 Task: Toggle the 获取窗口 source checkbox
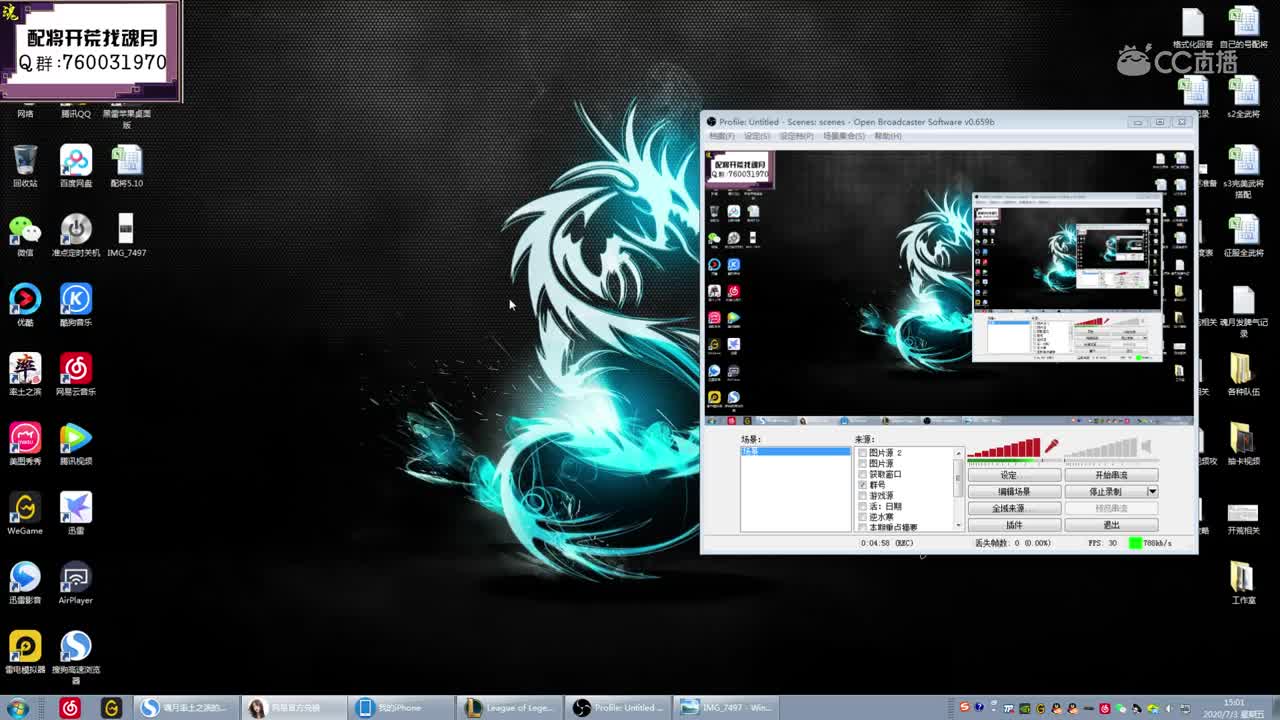863,474
